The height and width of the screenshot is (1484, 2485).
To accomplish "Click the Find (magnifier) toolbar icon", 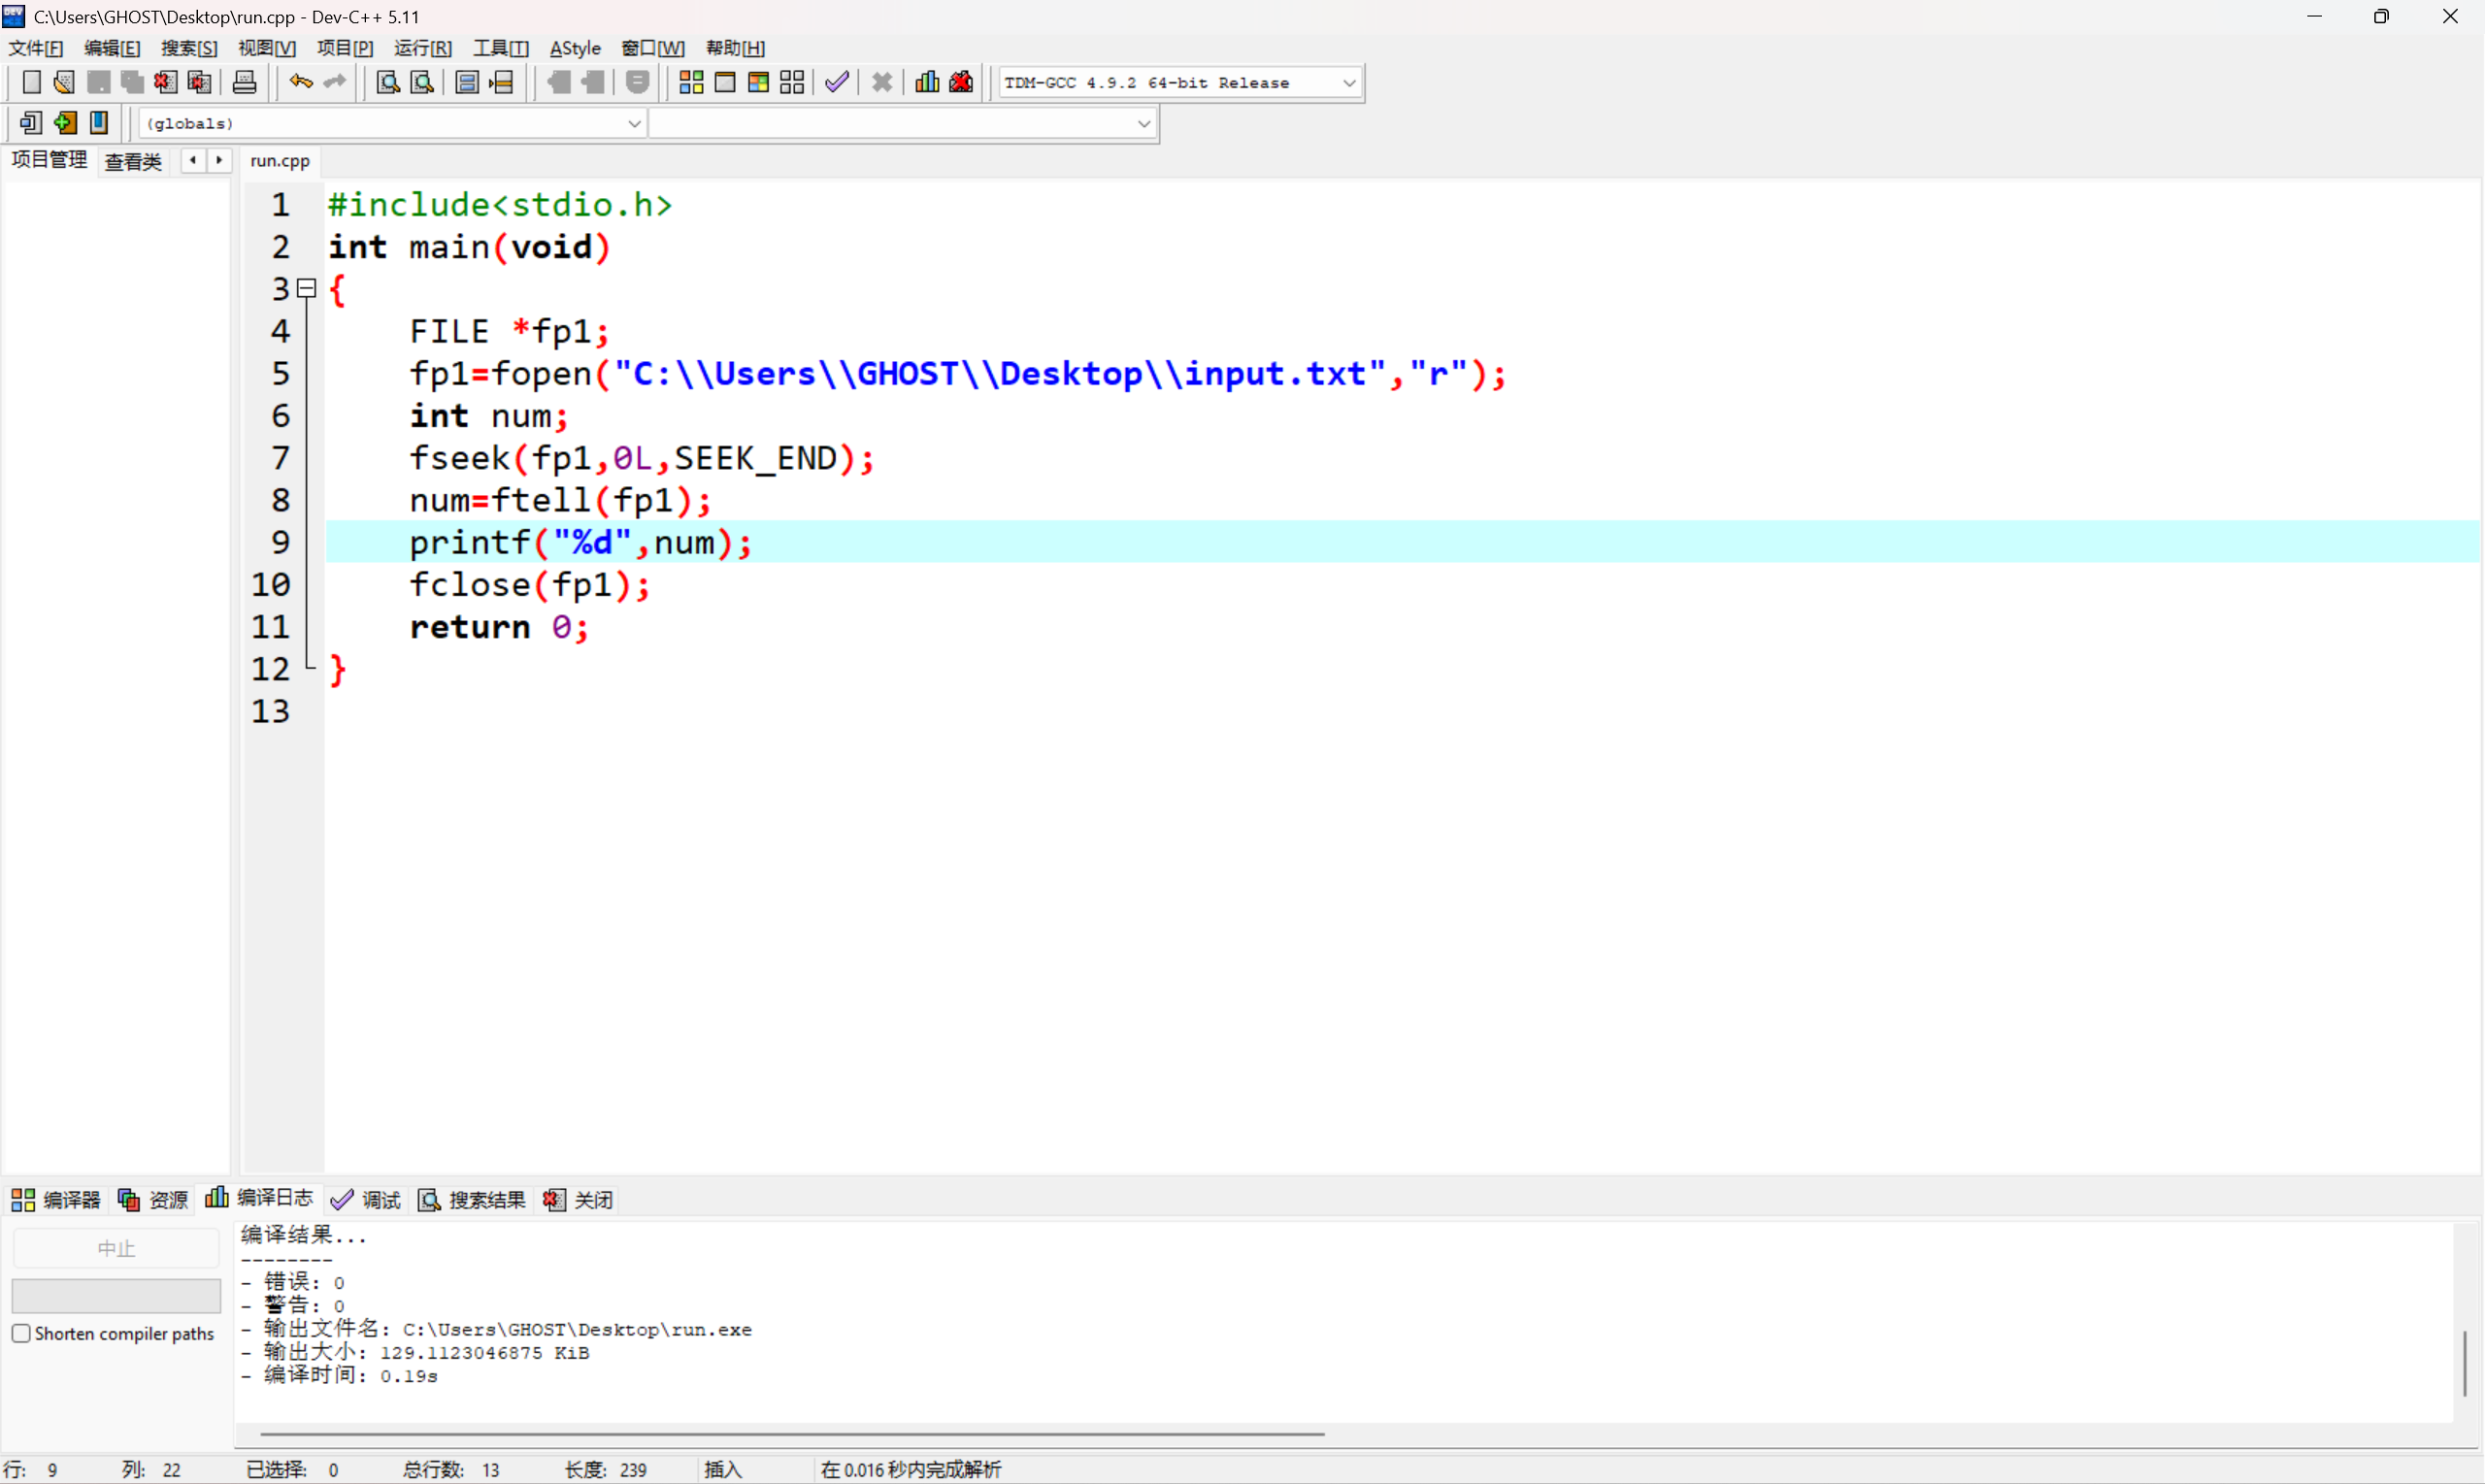I will click(x=388, y=82).
